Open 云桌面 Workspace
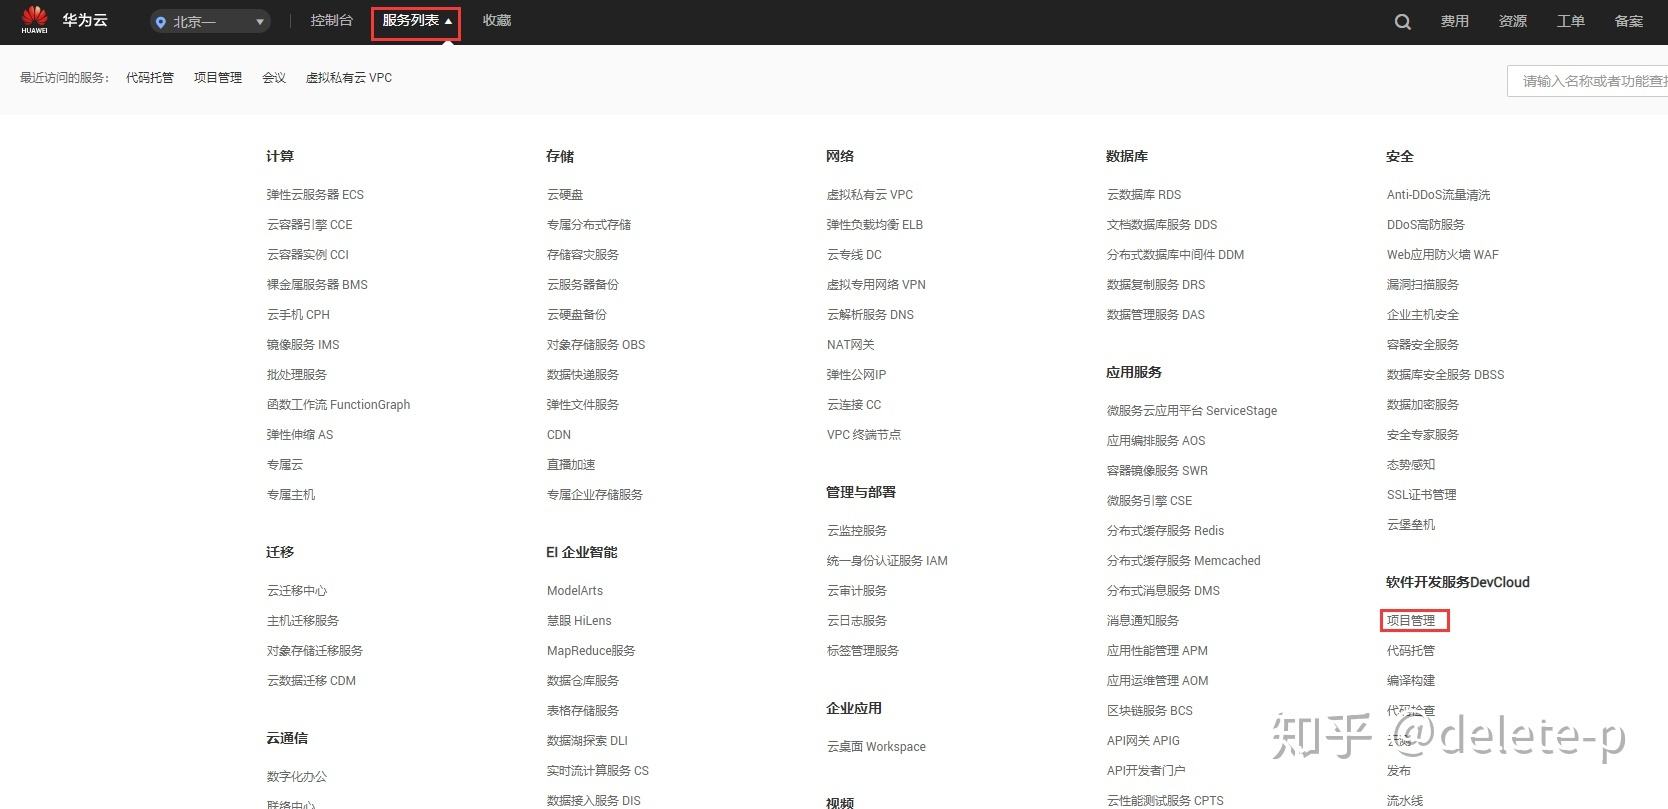Image resolution: width=1668 pixels, height=809 pixels. (x=876, y=747)
